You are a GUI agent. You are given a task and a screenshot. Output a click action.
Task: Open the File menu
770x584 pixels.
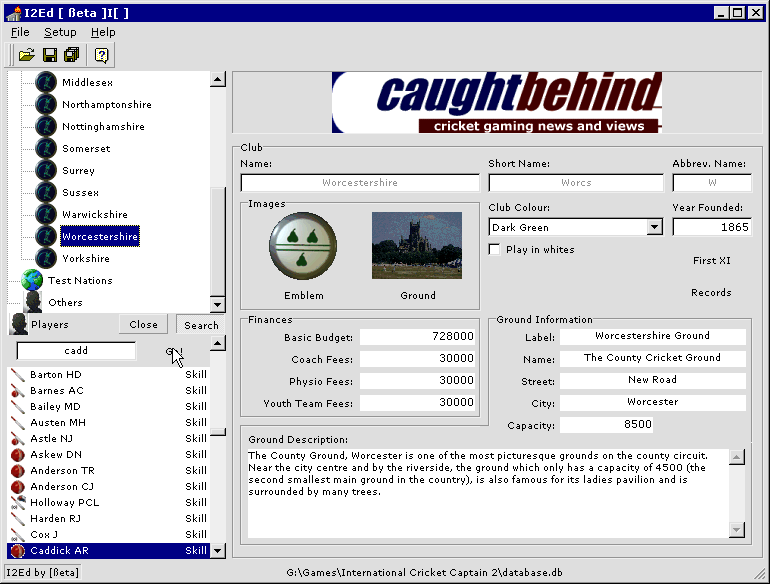pyautogui.click(x=20, y=32)
